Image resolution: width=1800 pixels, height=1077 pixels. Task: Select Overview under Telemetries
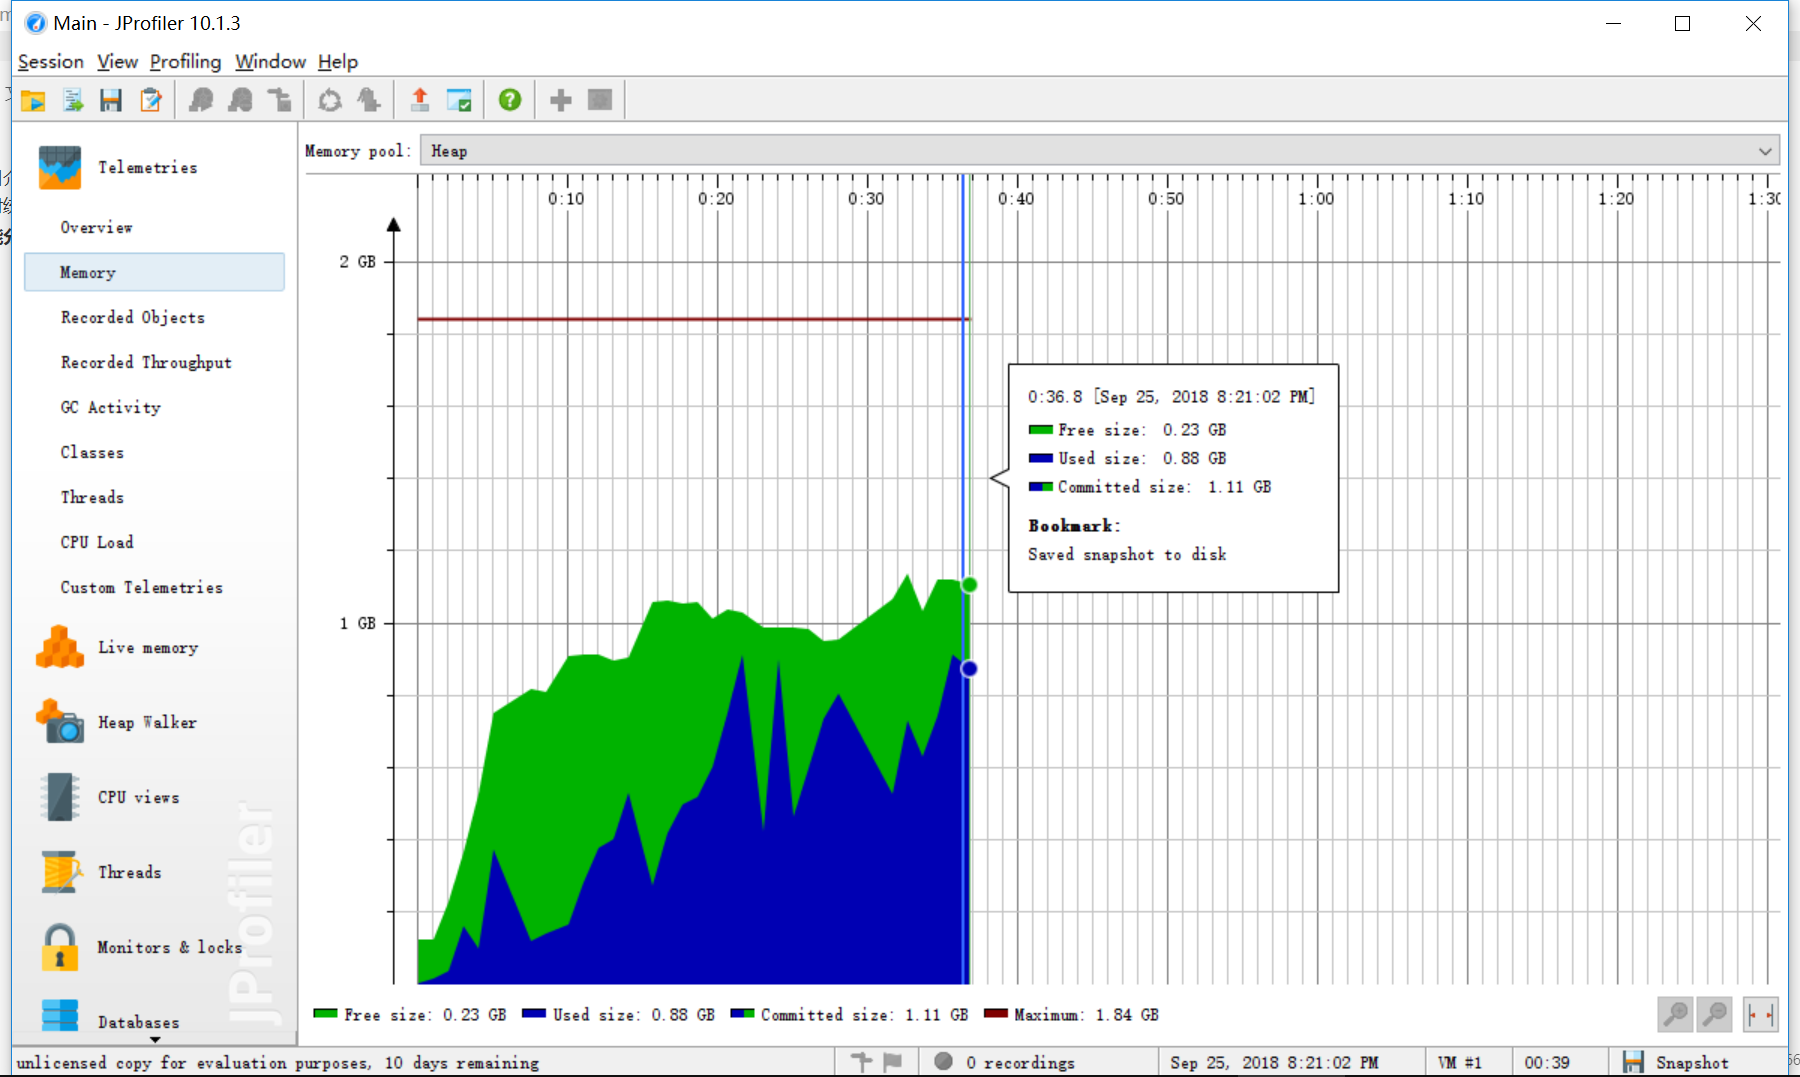(x=96, y=227)
